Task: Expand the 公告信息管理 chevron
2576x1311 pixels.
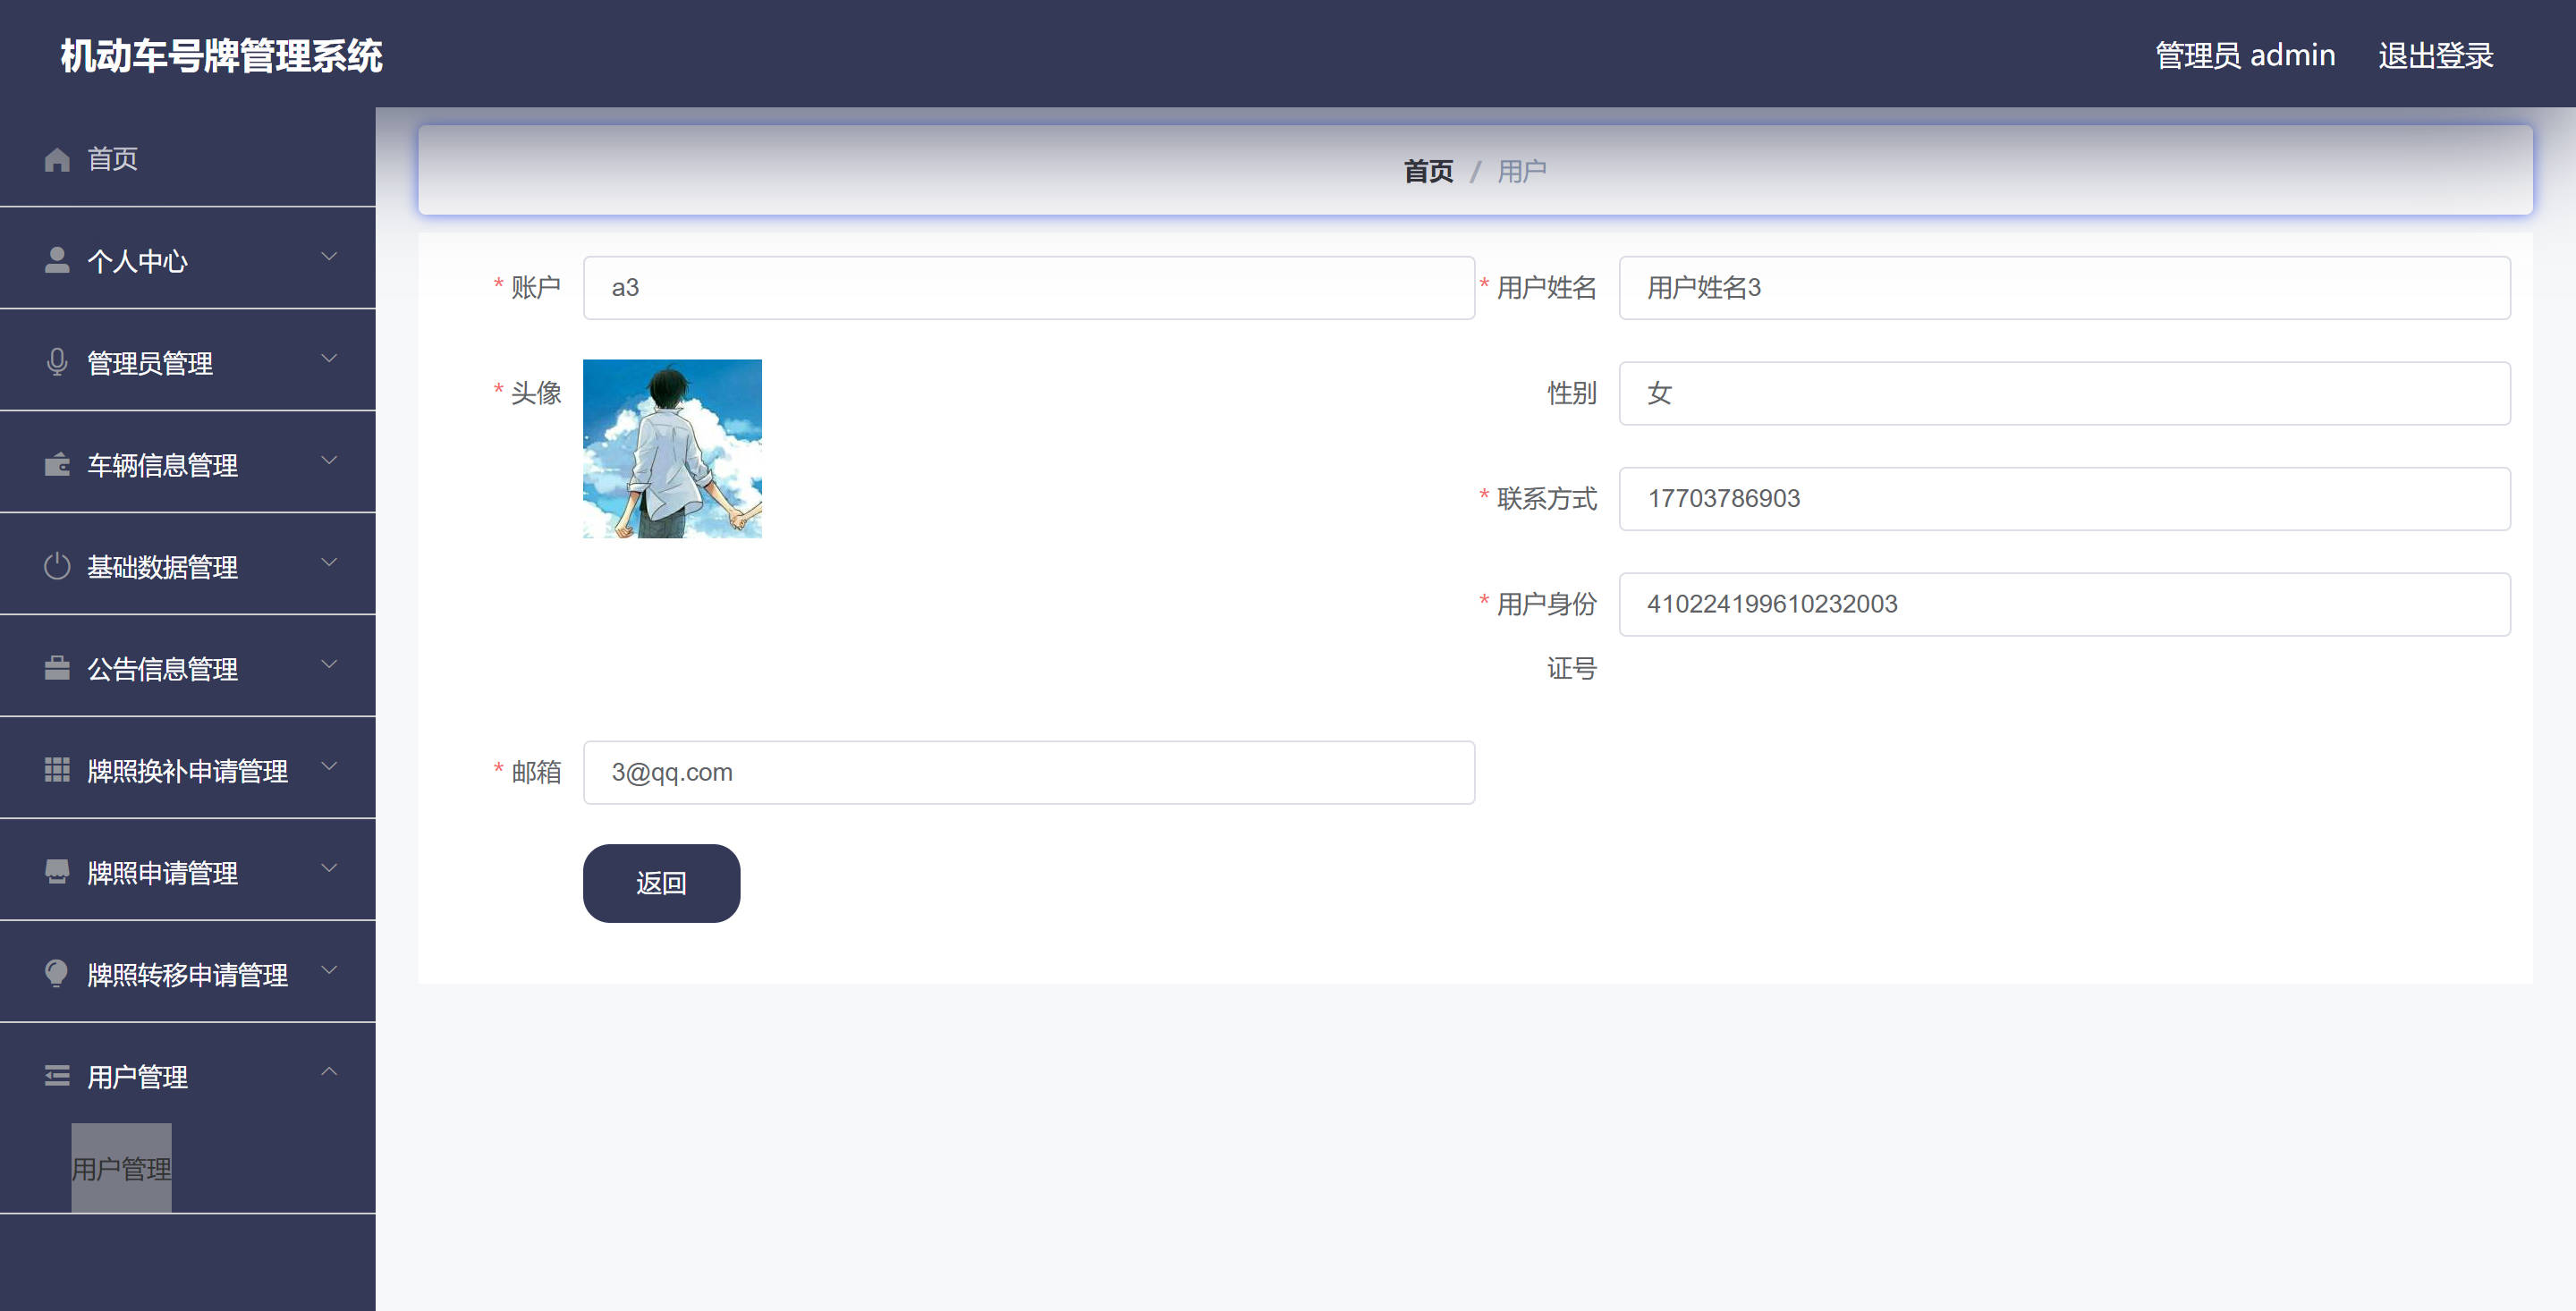Action: point(329,665)
